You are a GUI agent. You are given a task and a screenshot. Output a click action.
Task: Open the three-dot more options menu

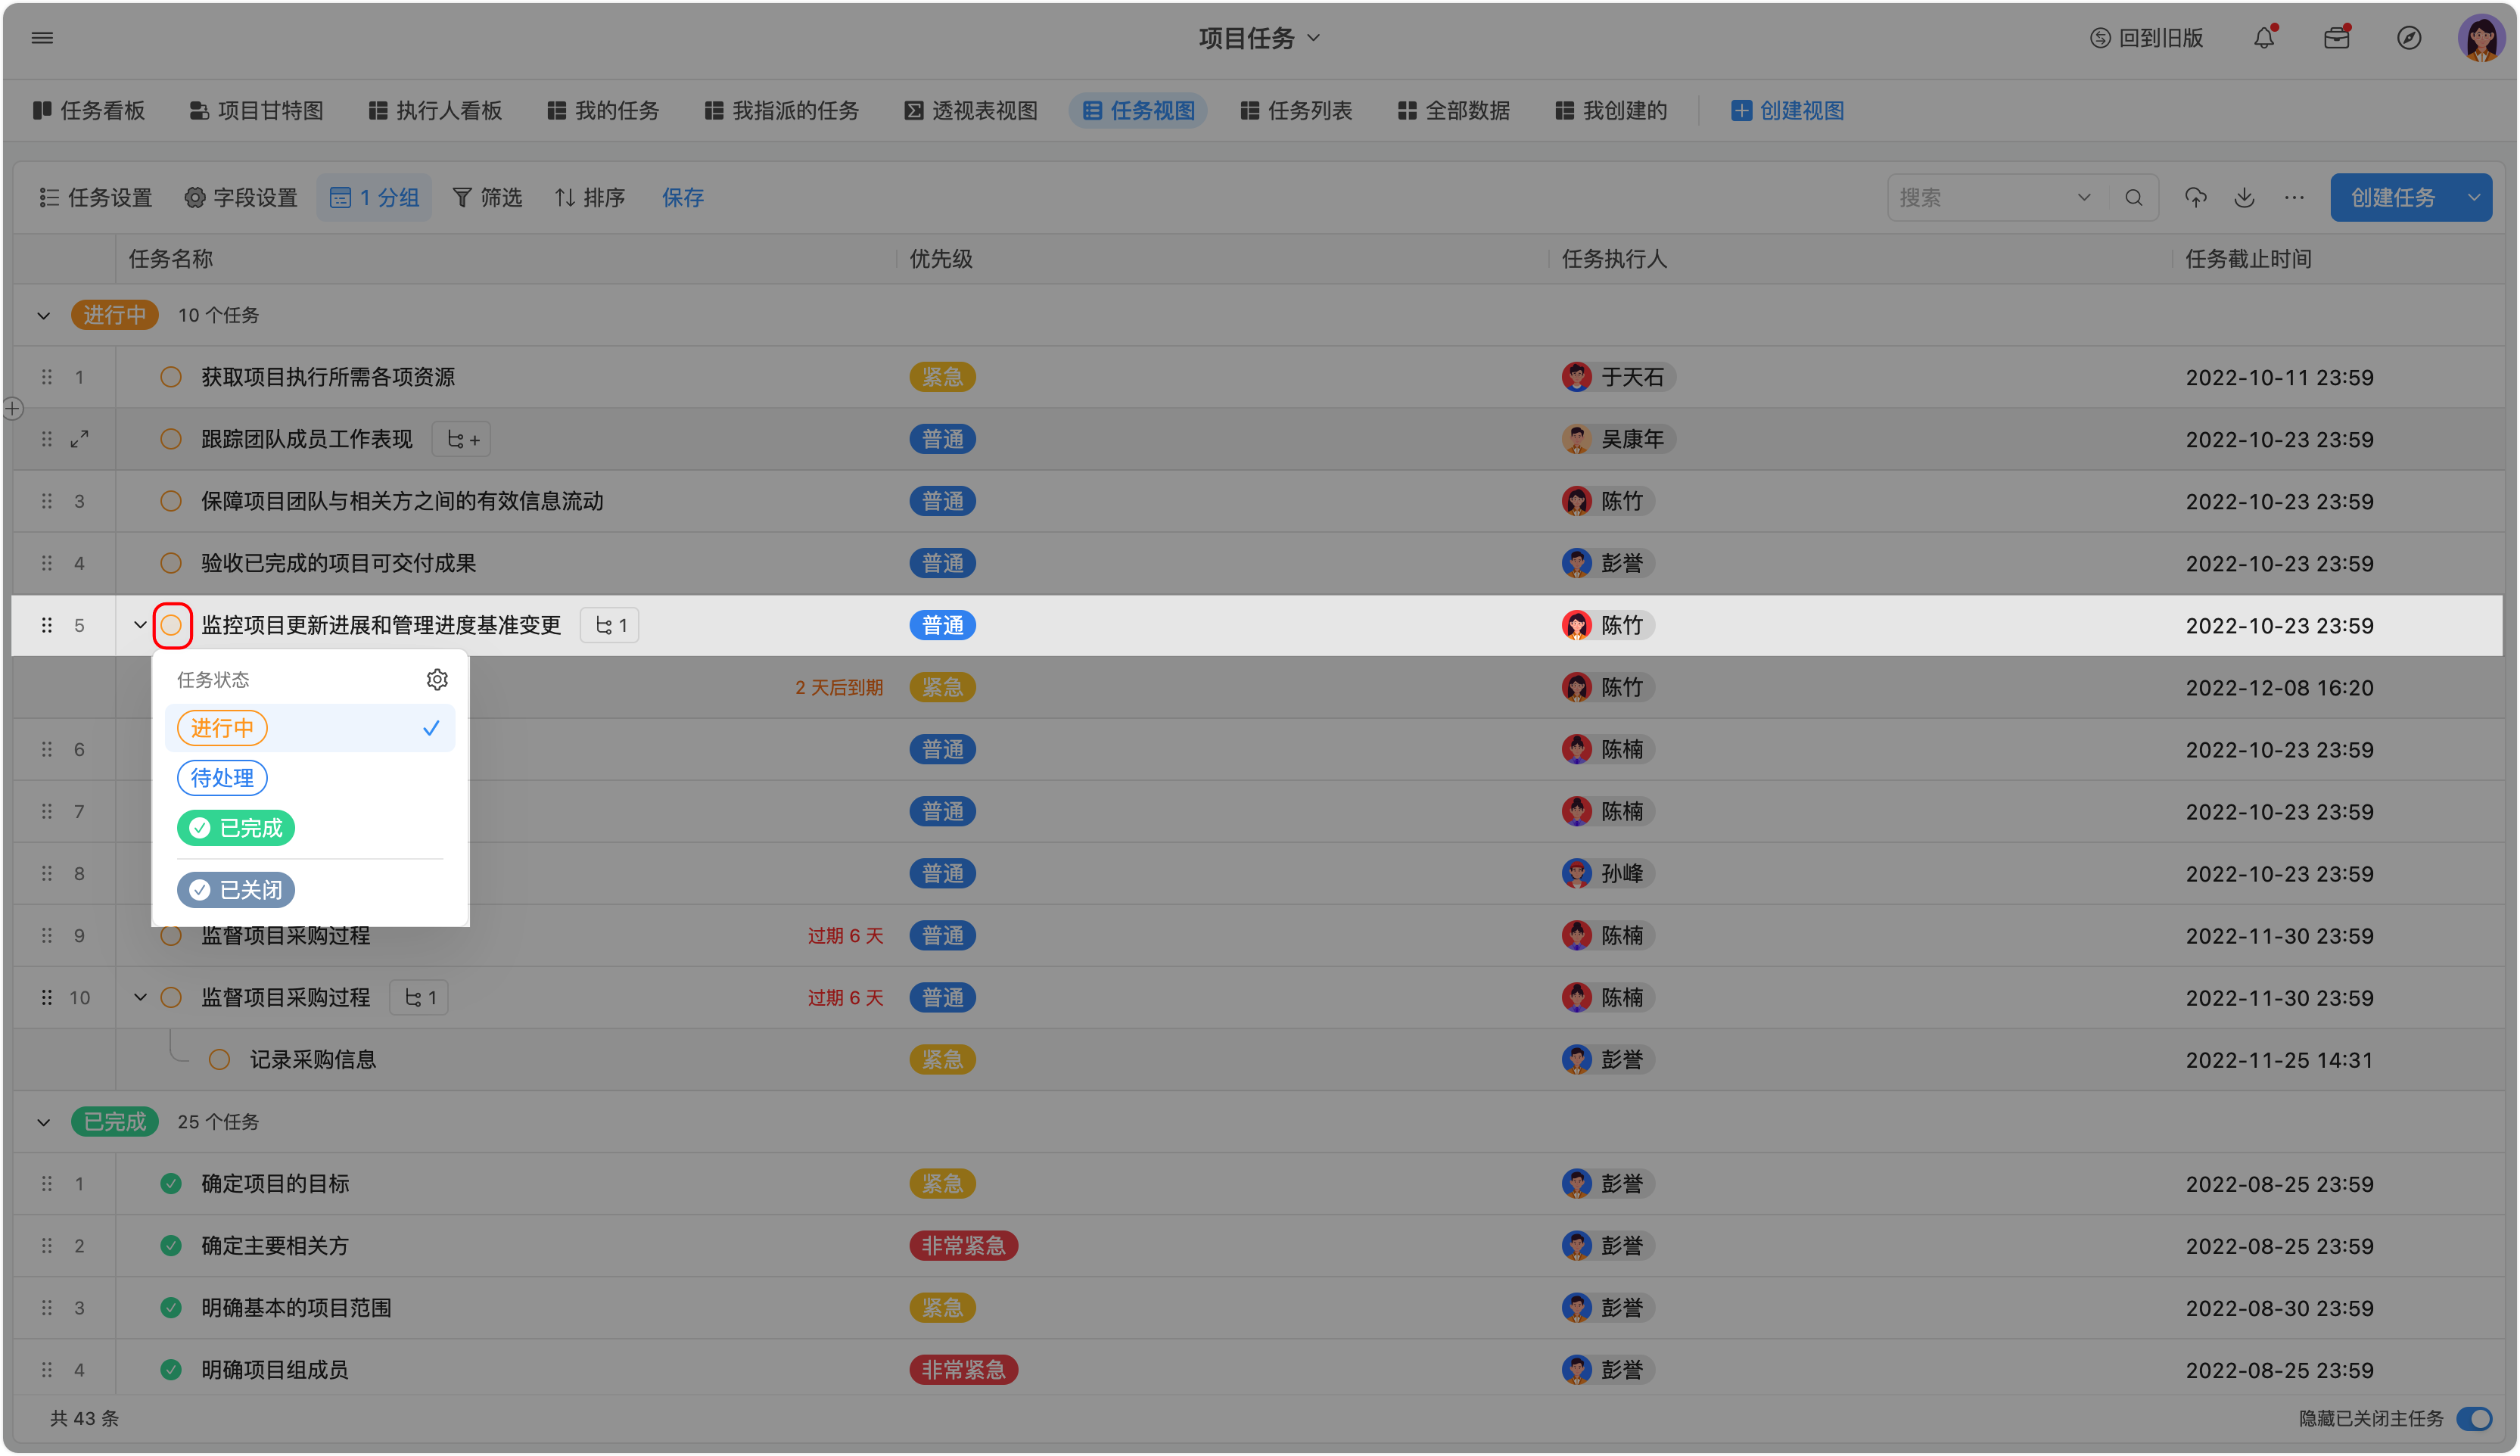point(2294,198)
